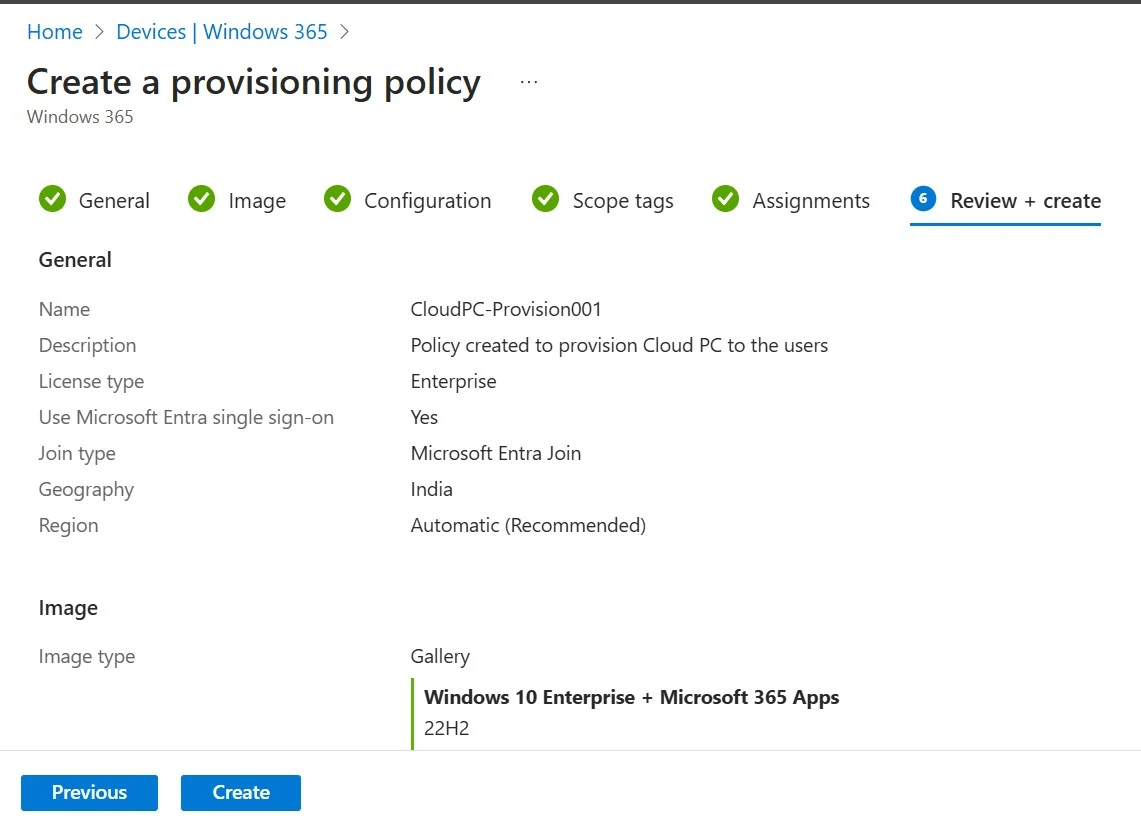This screenshot has height=822, width=1141.
Task: Click the chevron after Home breadcrumb
Action: [99, 32]
